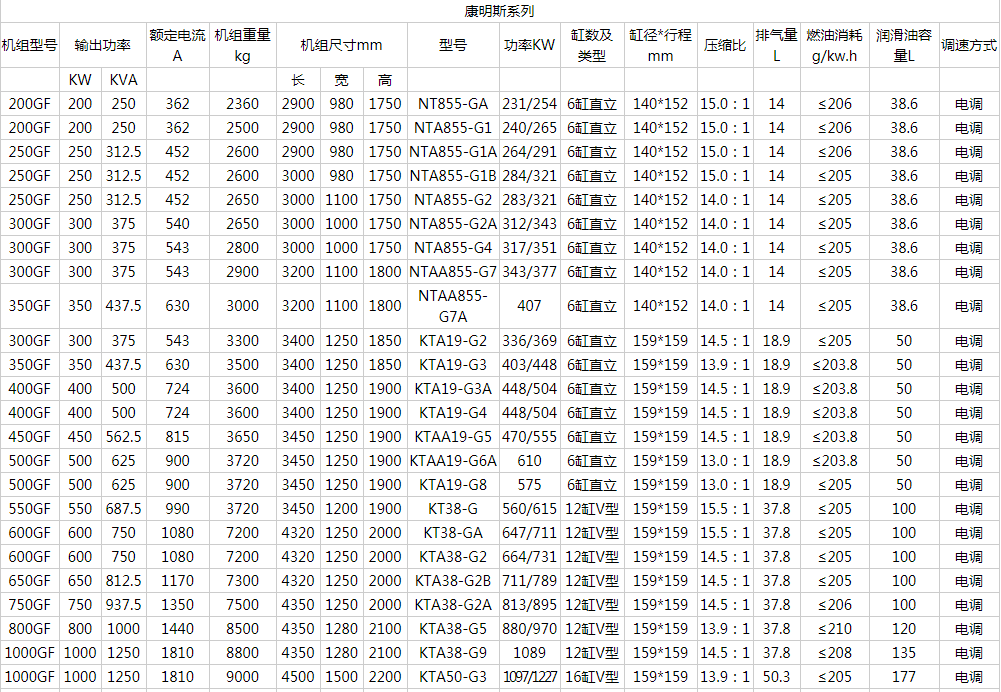Click the power value 343/377

[529, 272]
